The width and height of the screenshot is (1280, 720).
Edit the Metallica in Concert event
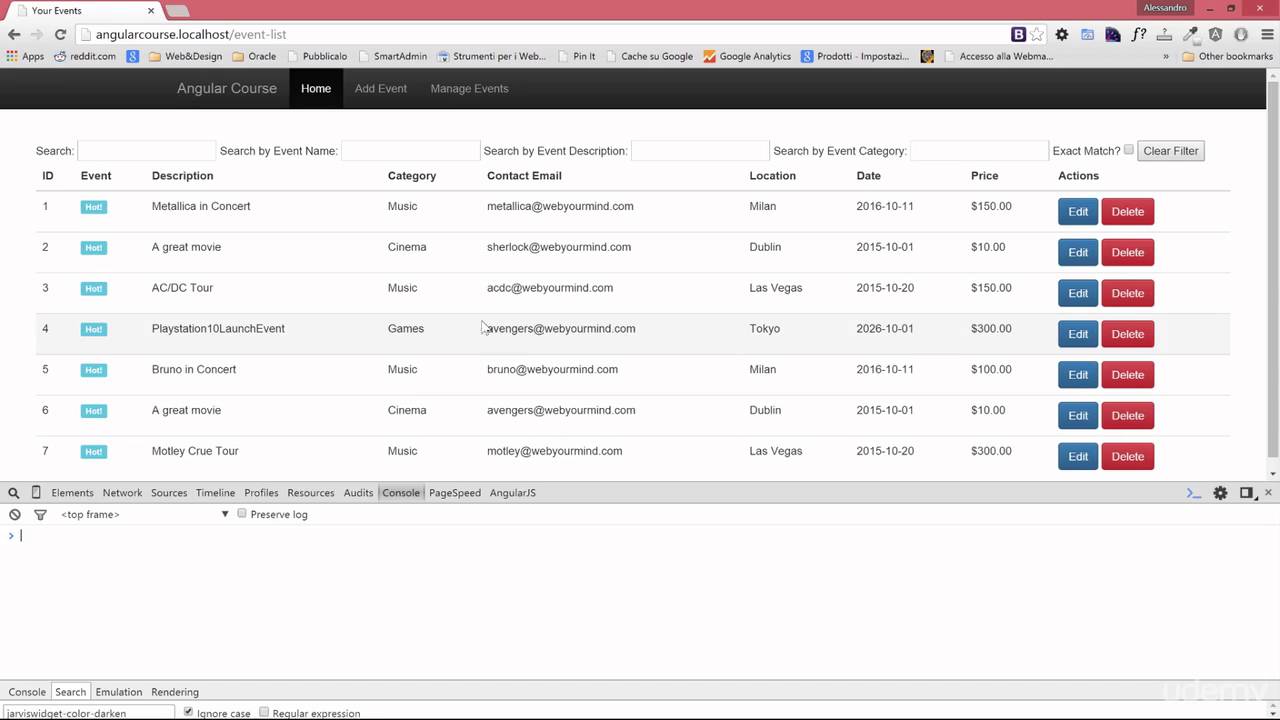point(1078,212)
